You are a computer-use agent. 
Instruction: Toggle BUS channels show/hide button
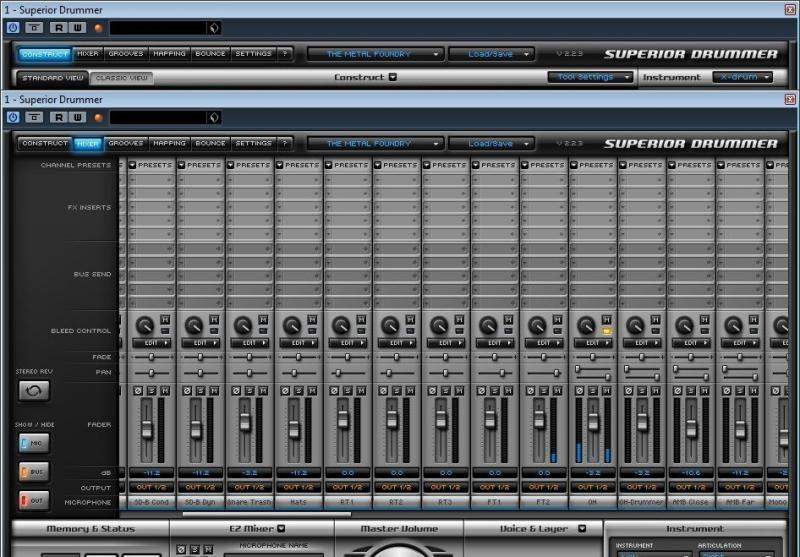tap(33, 470)
